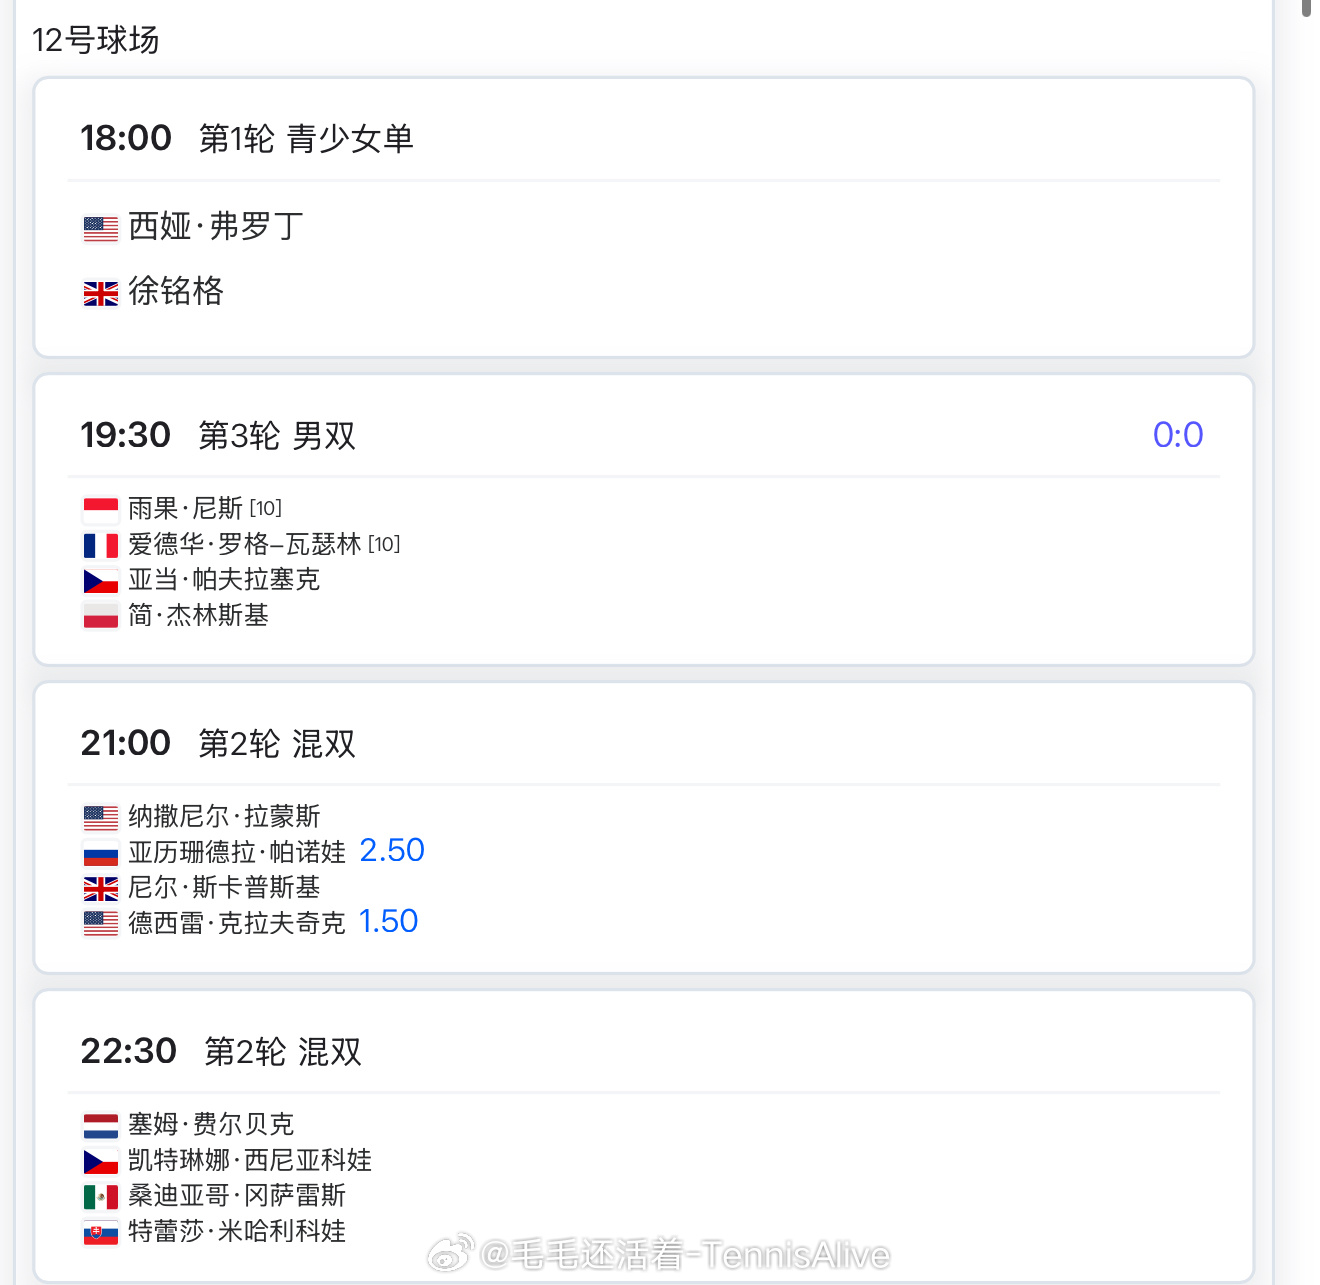Screen dimensions: 1320x1285
Task: Click Polish flag beside 简·杰林斯基
Action: tap(101, 617)
